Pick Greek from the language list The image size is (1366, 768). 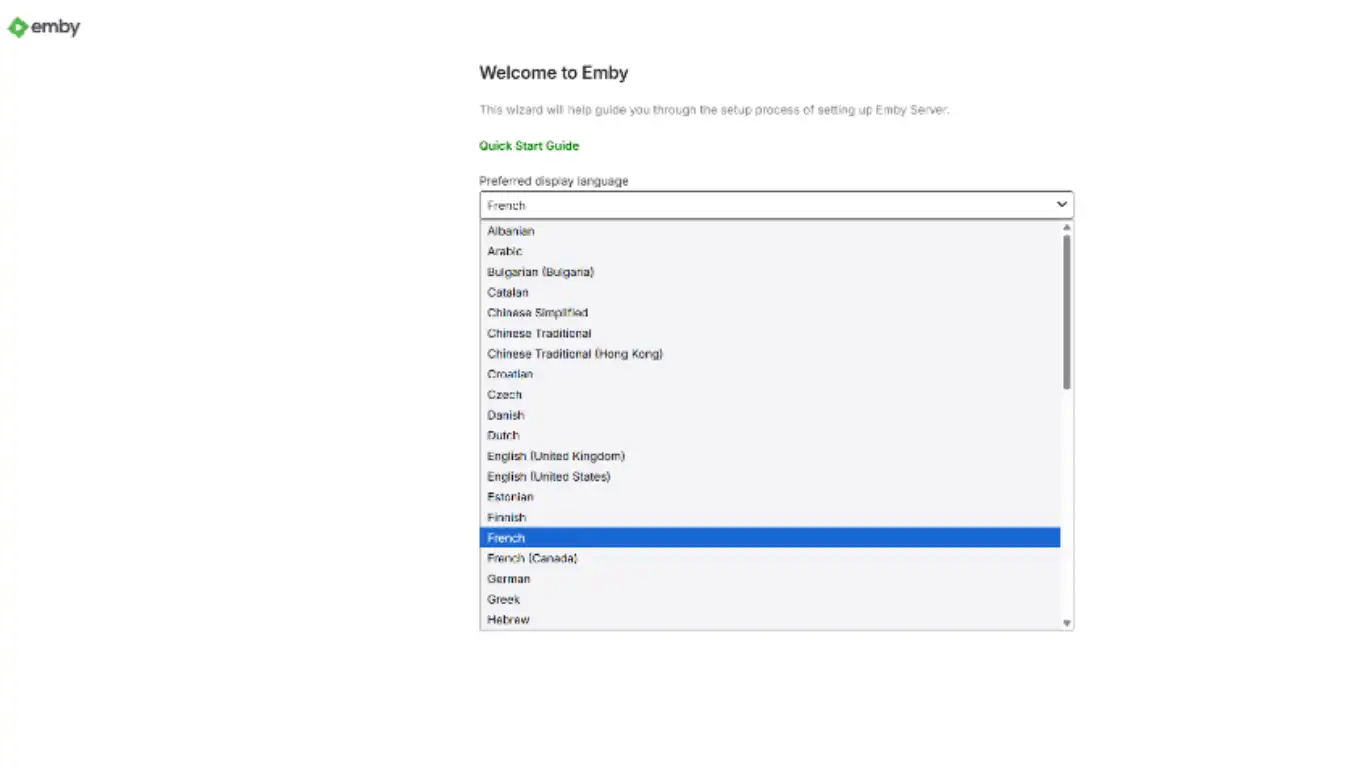[770, 599]
